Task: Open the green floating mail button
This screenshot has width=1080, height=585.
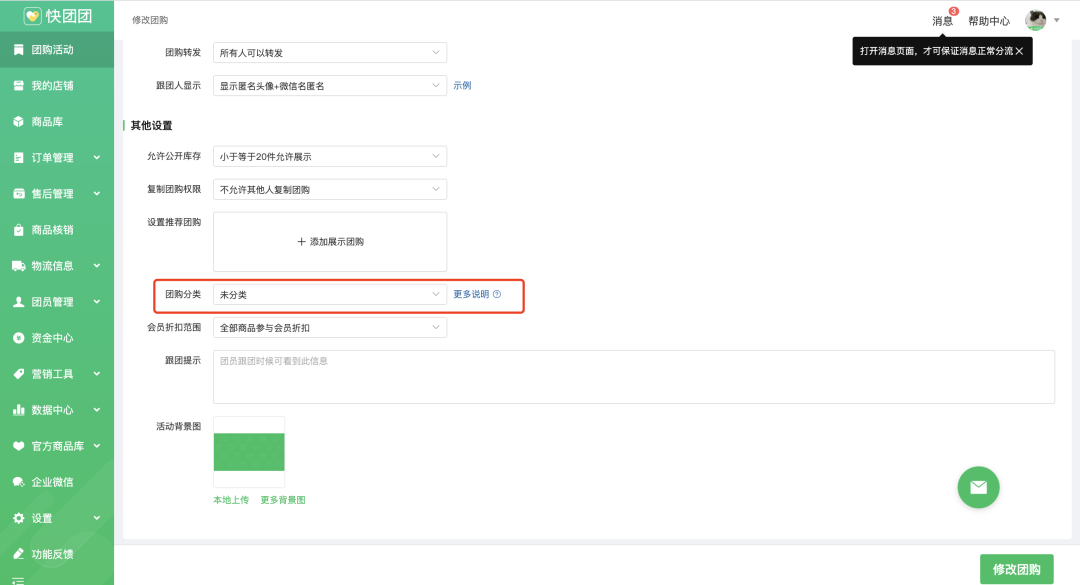Action: [978, 487]
